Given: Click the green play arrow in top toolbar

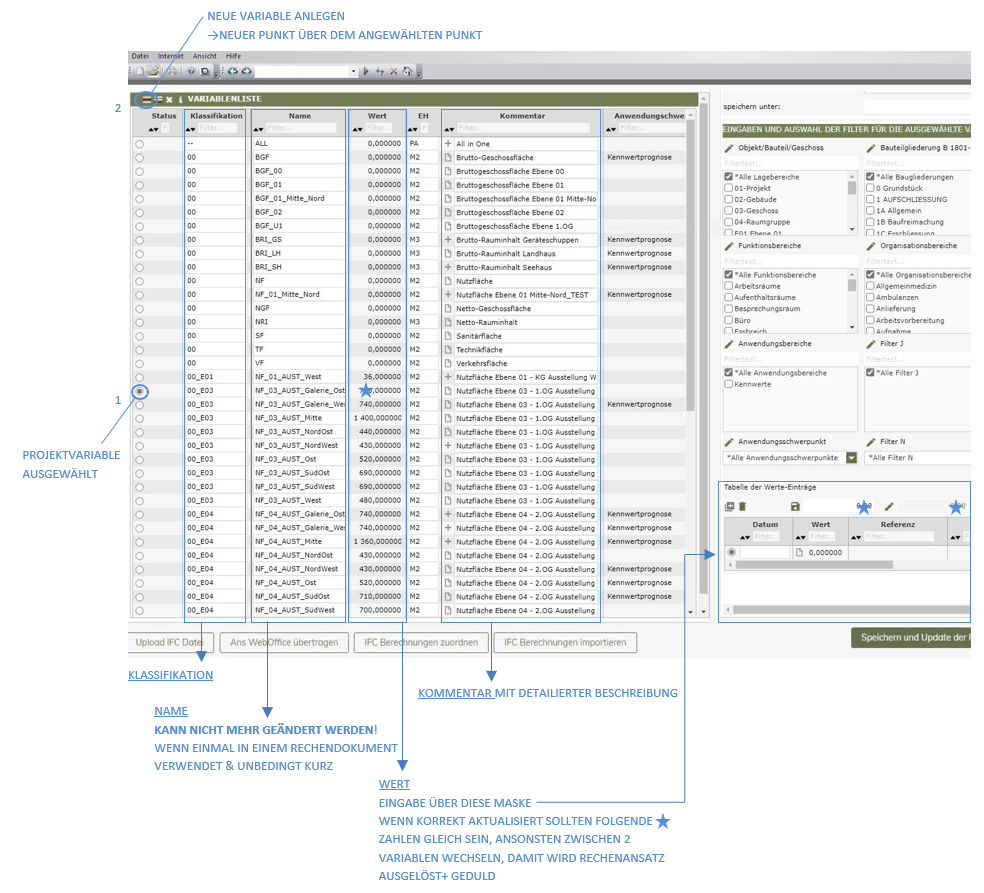Looking at the screenshot, I should click(x=366, y=72).
